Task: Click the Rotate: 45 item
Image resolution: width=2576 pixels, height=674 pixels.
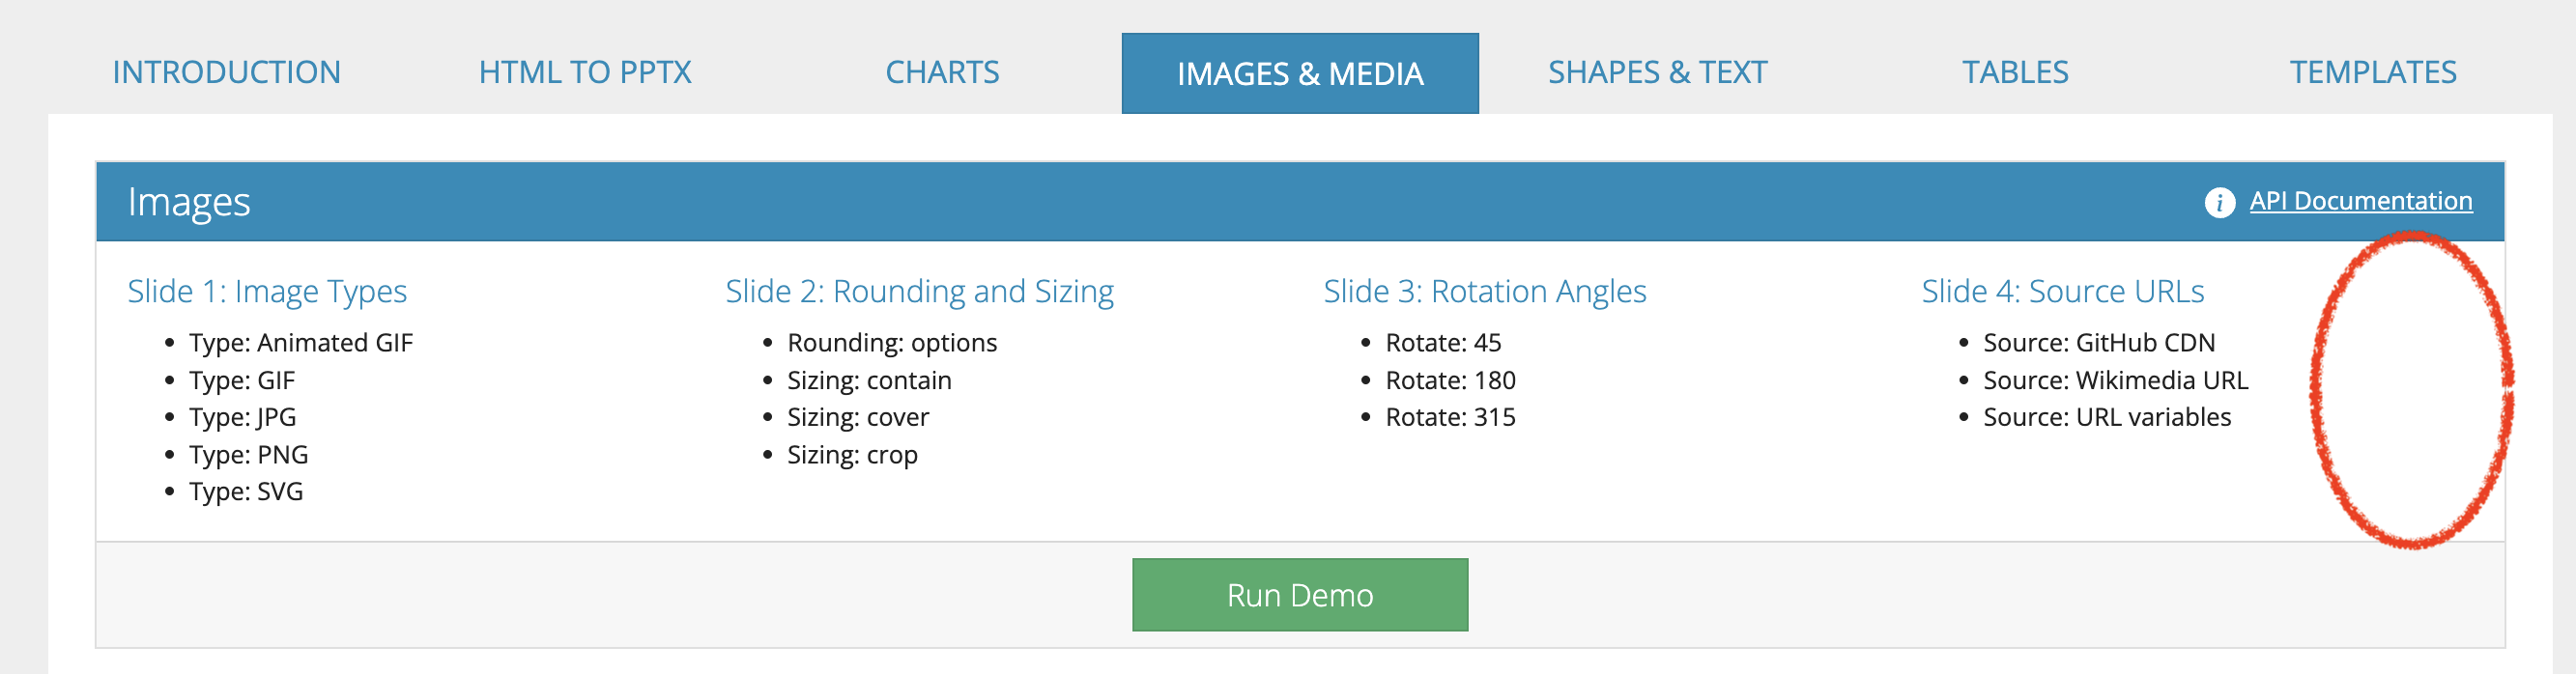Action: point(1443,343)
